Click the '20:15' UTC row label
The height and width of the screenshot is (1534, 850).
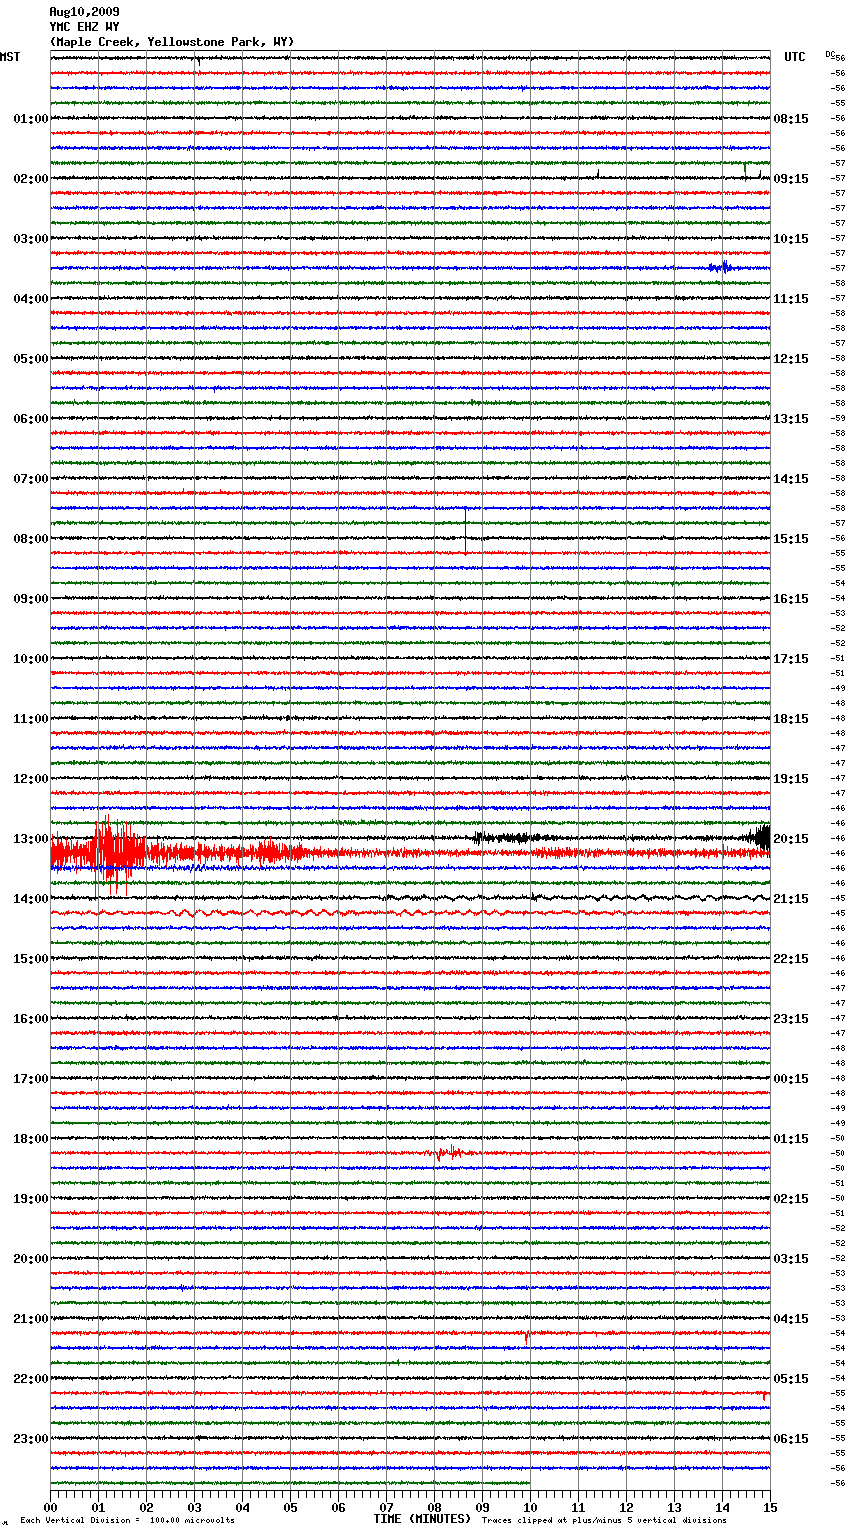[791, 839]
